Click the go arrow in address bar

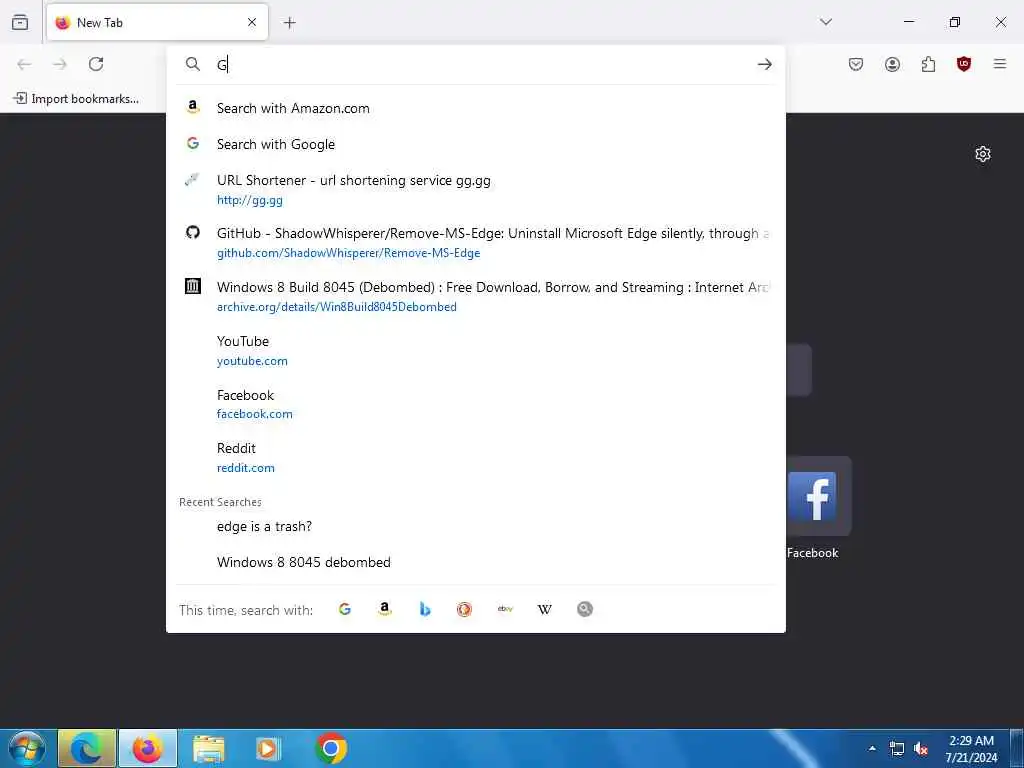click(765, 64)
